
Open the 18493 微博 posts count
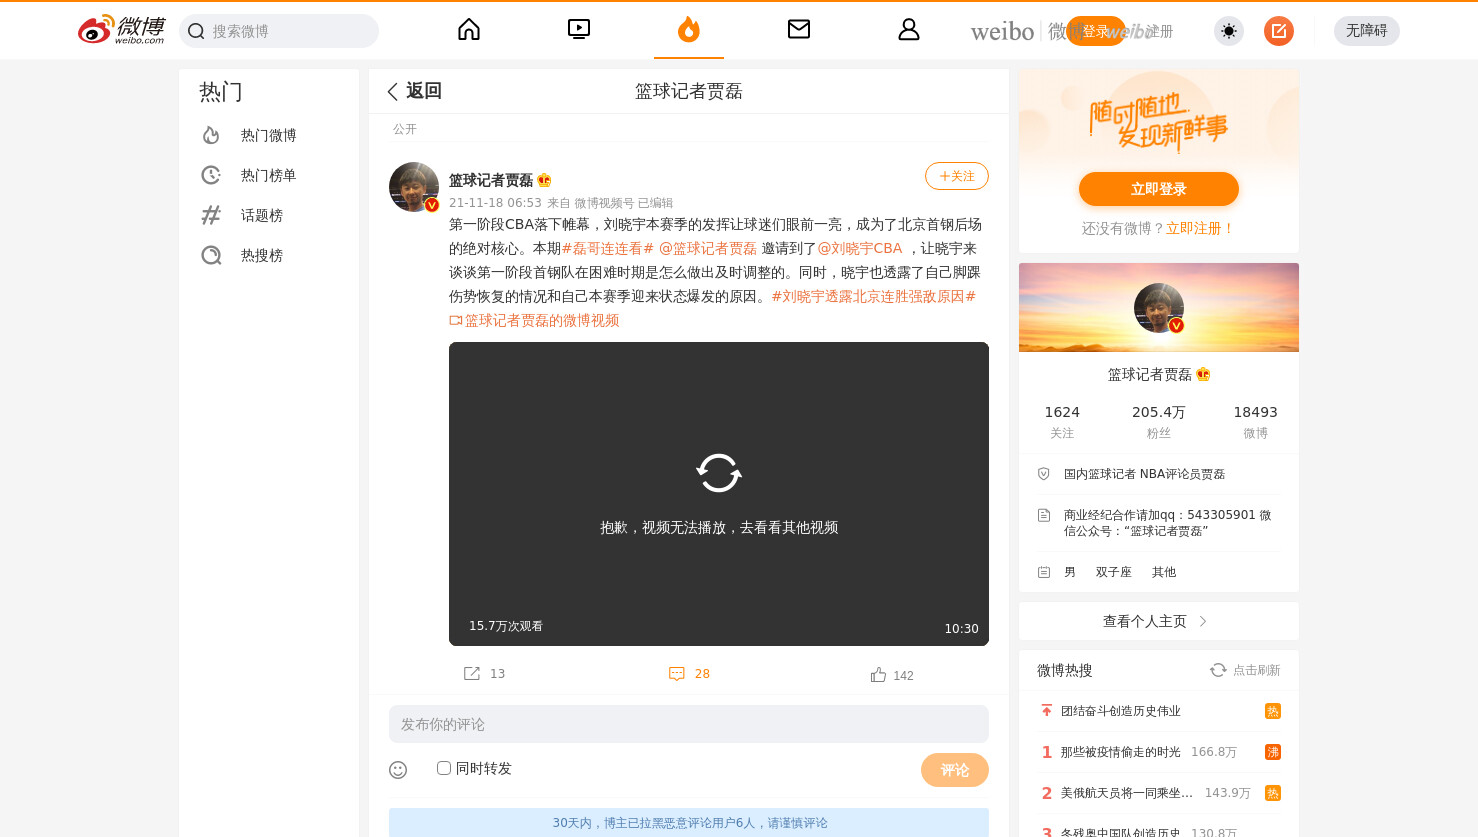pyautogui.click(x=1256, y=421)
